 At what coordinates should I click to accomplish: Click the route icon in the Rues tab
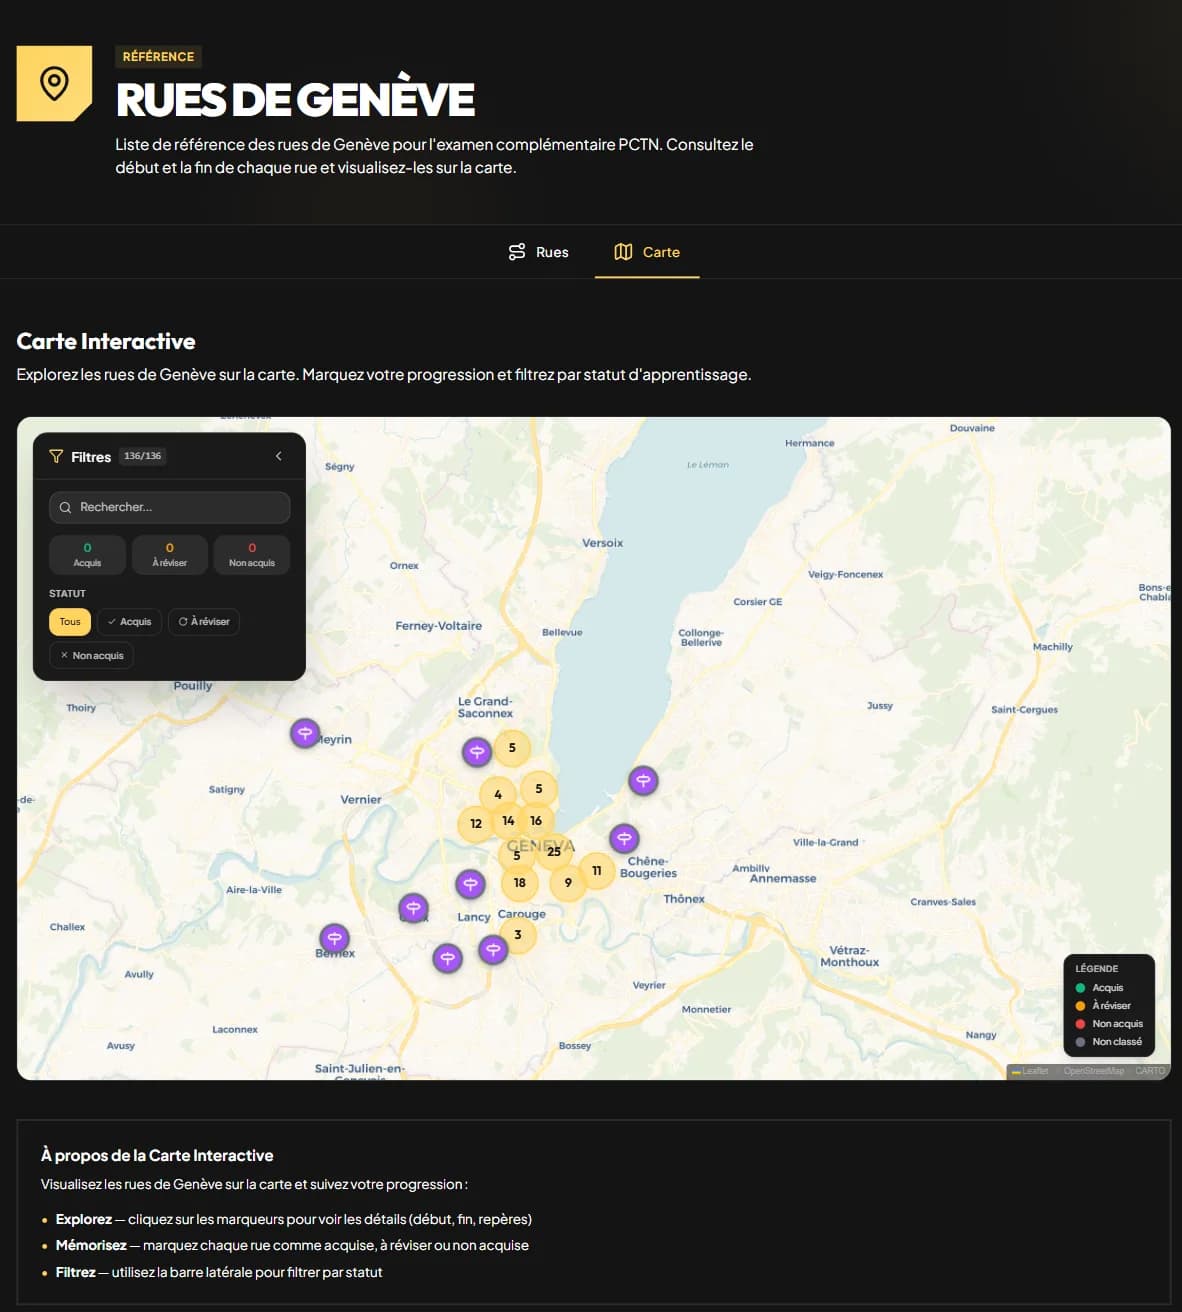coord(517,252)
